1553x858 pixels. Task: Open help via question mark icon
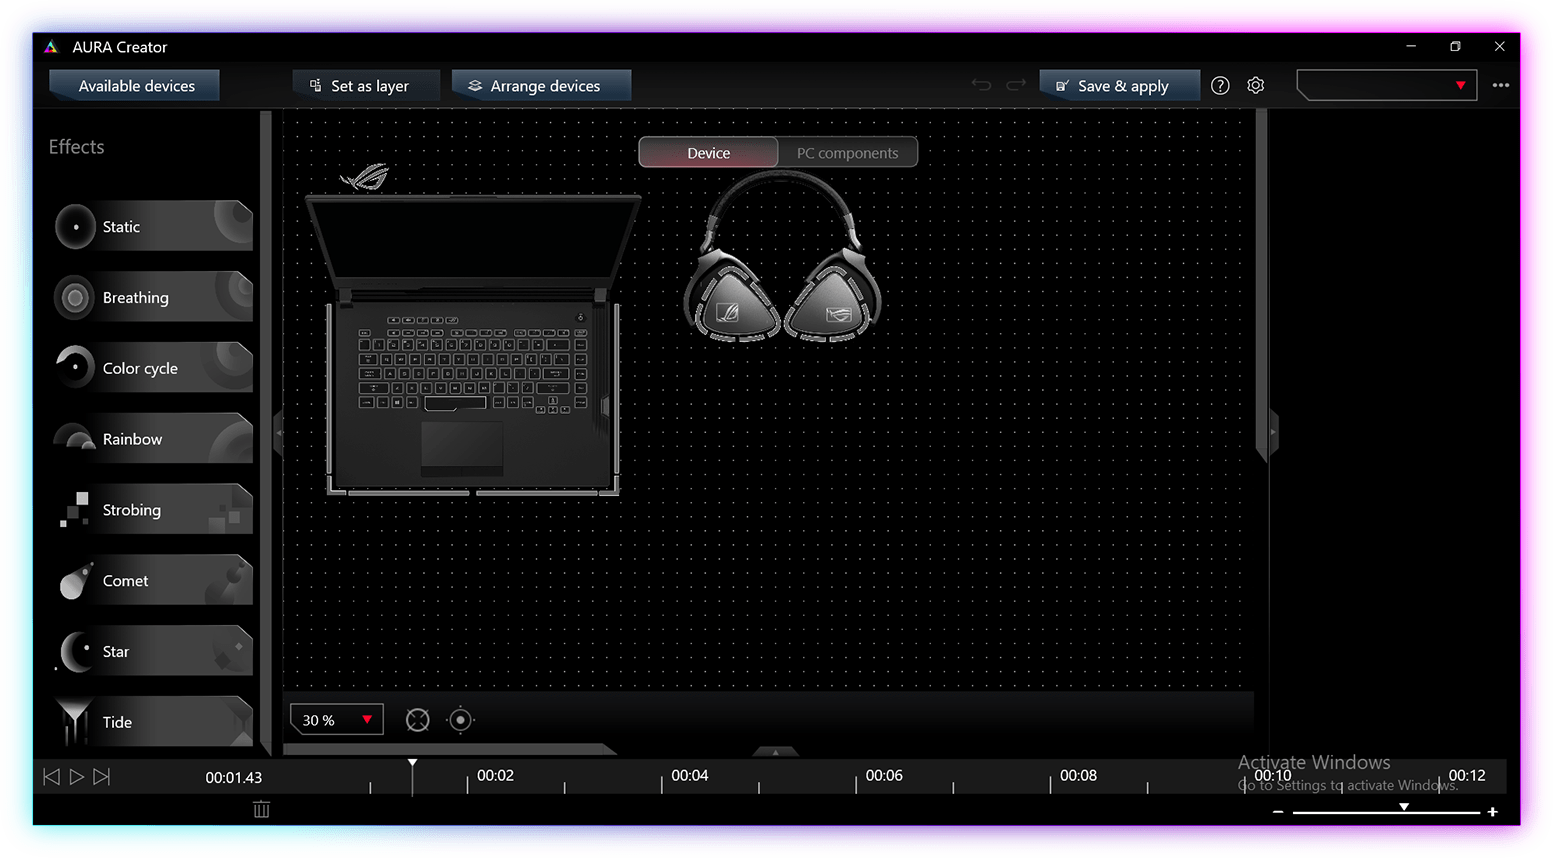(1220, 86)
